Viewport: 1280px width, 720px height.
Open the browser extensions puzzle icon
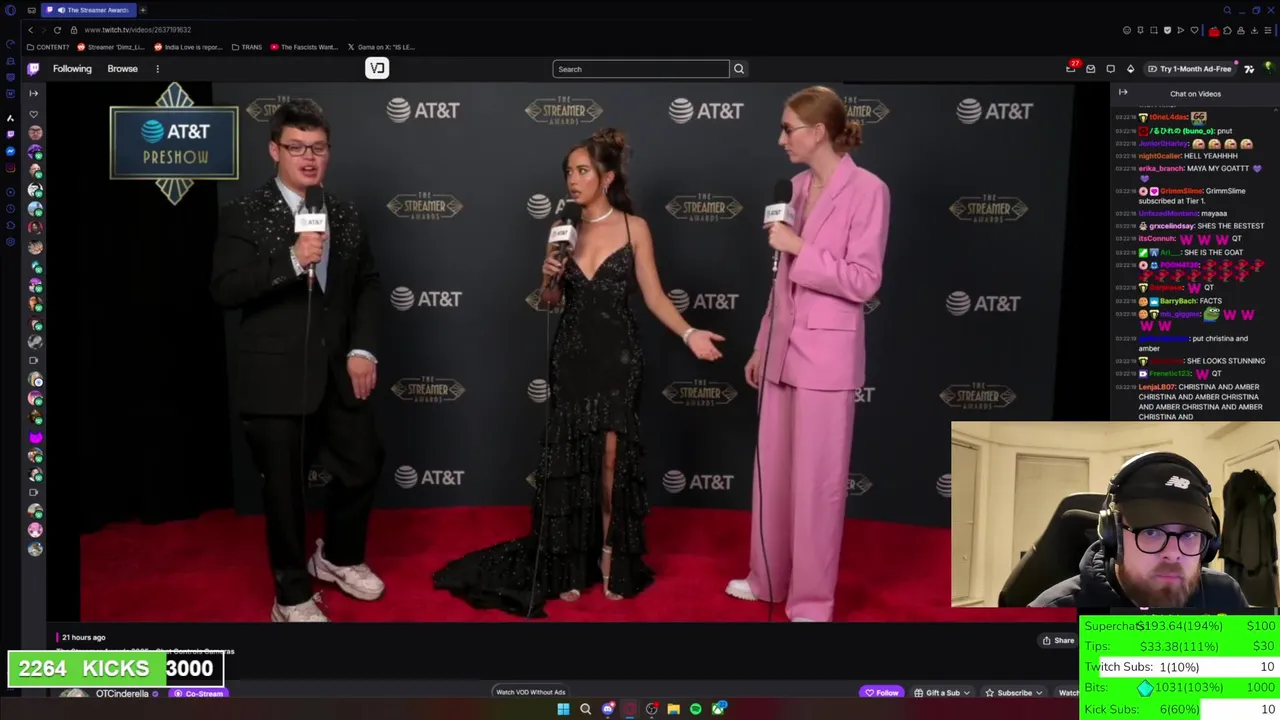click(1227, 30)
